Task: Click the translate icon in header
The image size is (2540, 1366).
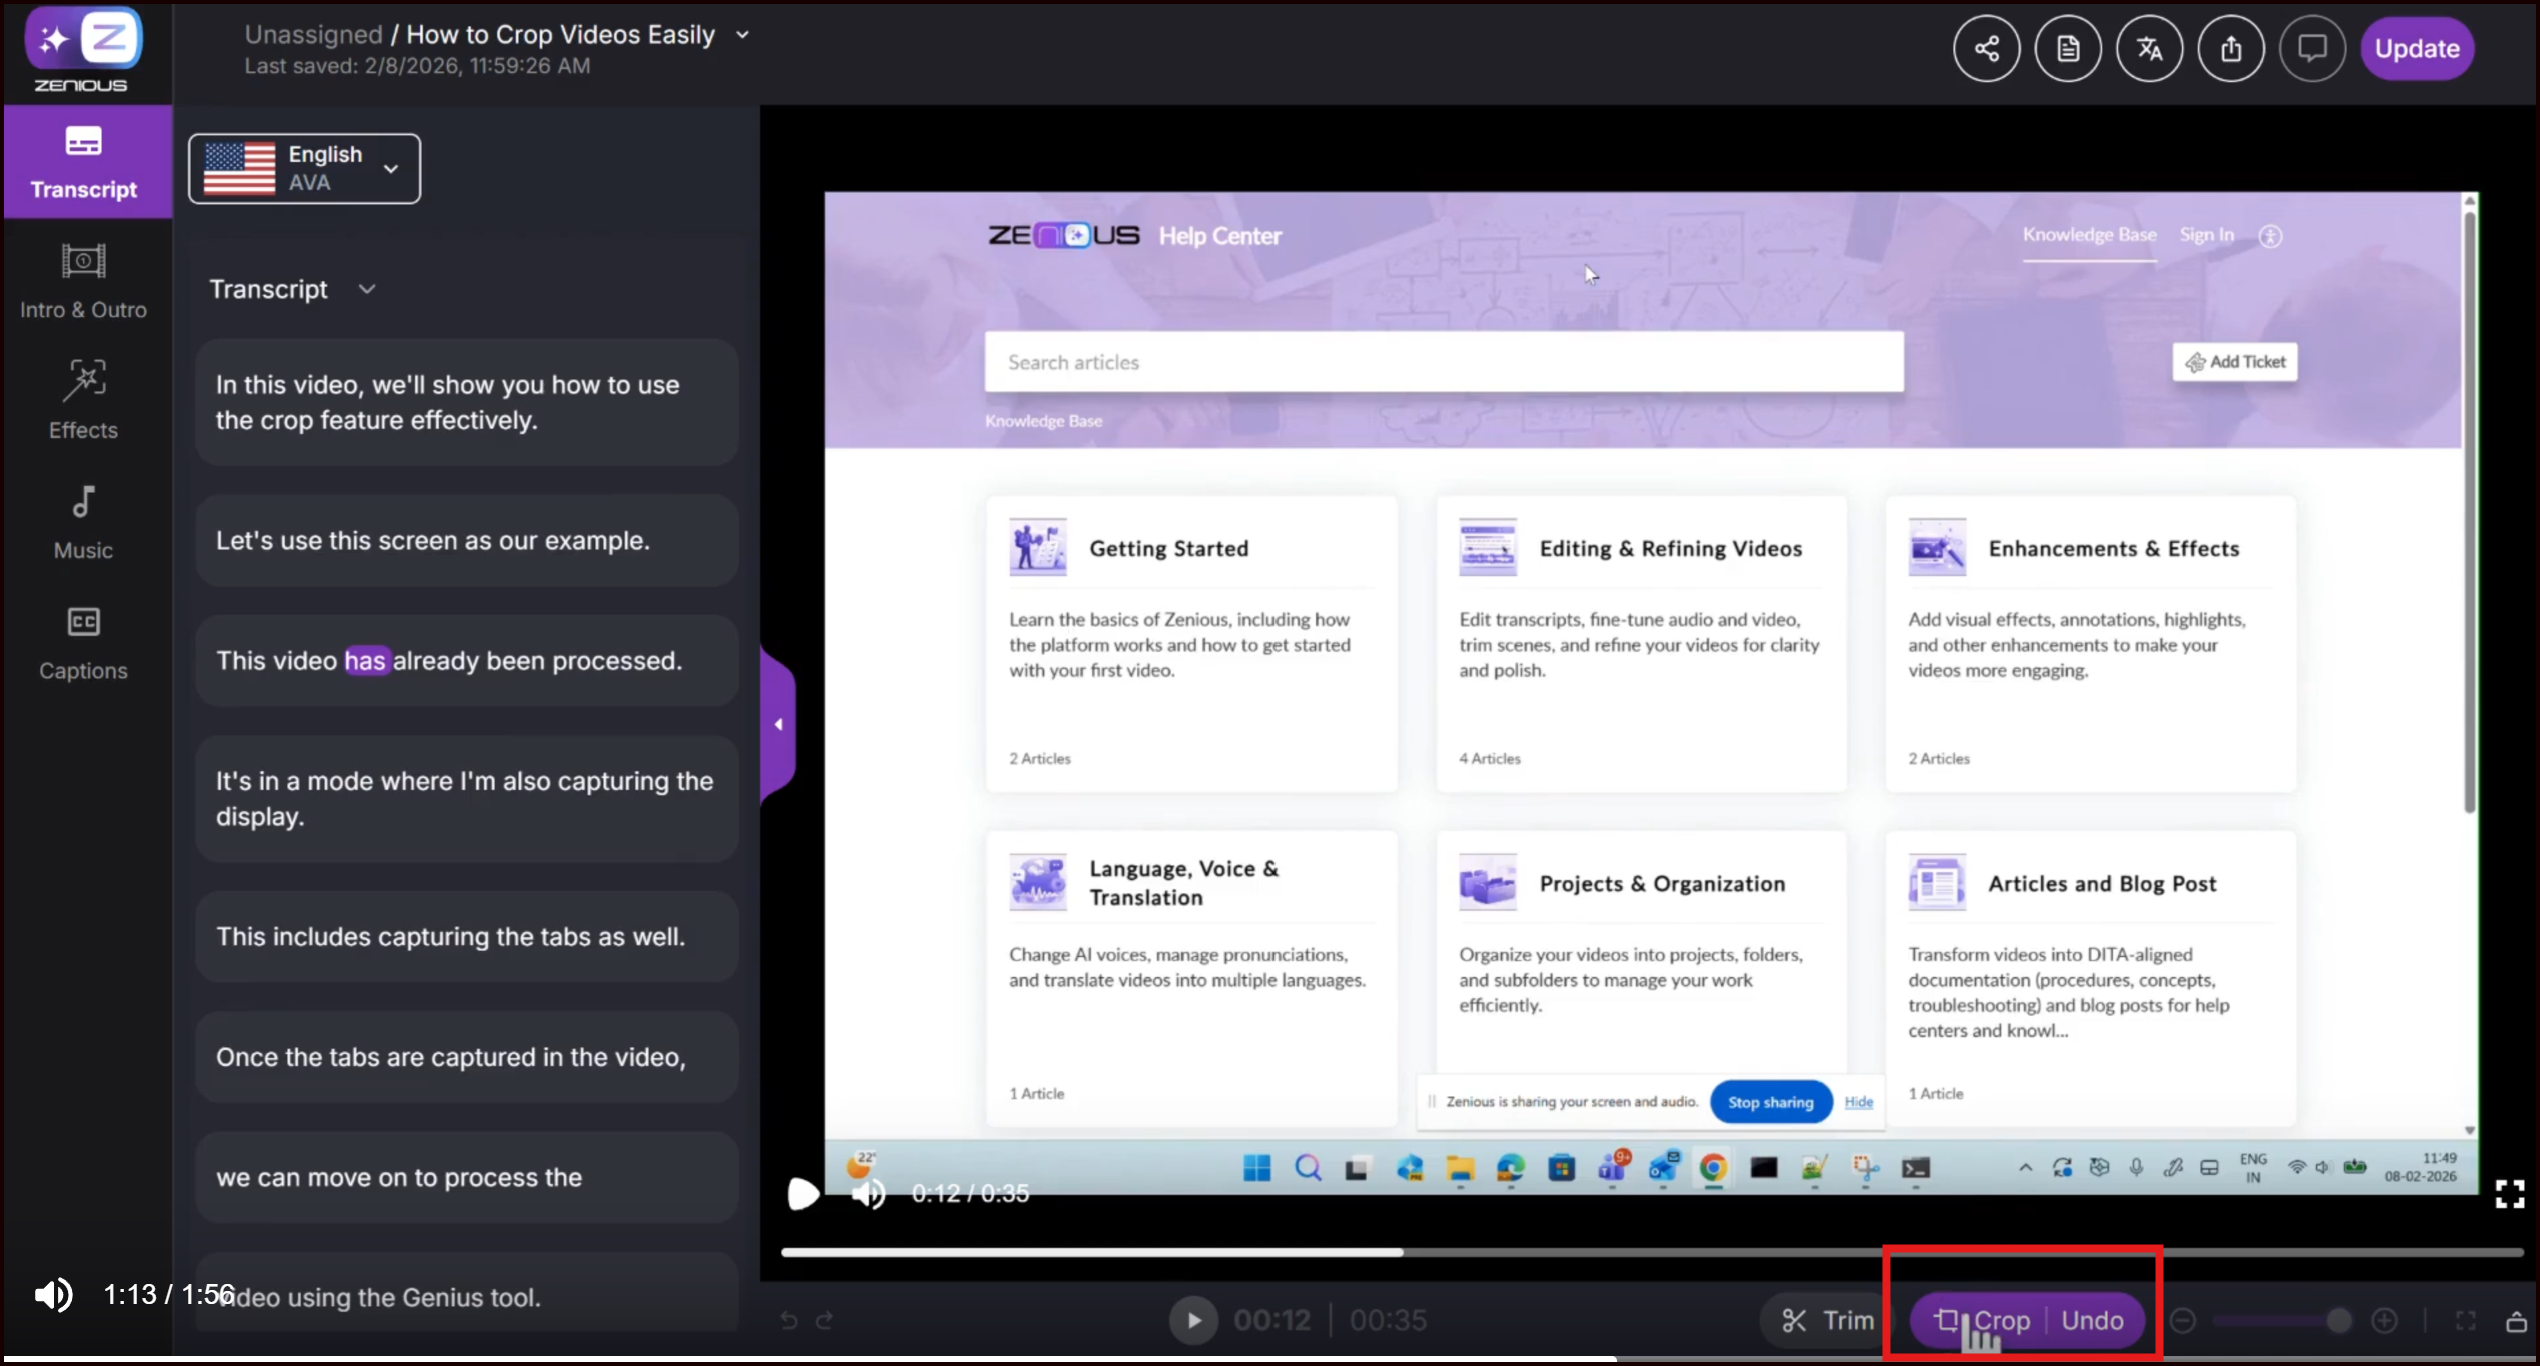Action: point(2149,48)
